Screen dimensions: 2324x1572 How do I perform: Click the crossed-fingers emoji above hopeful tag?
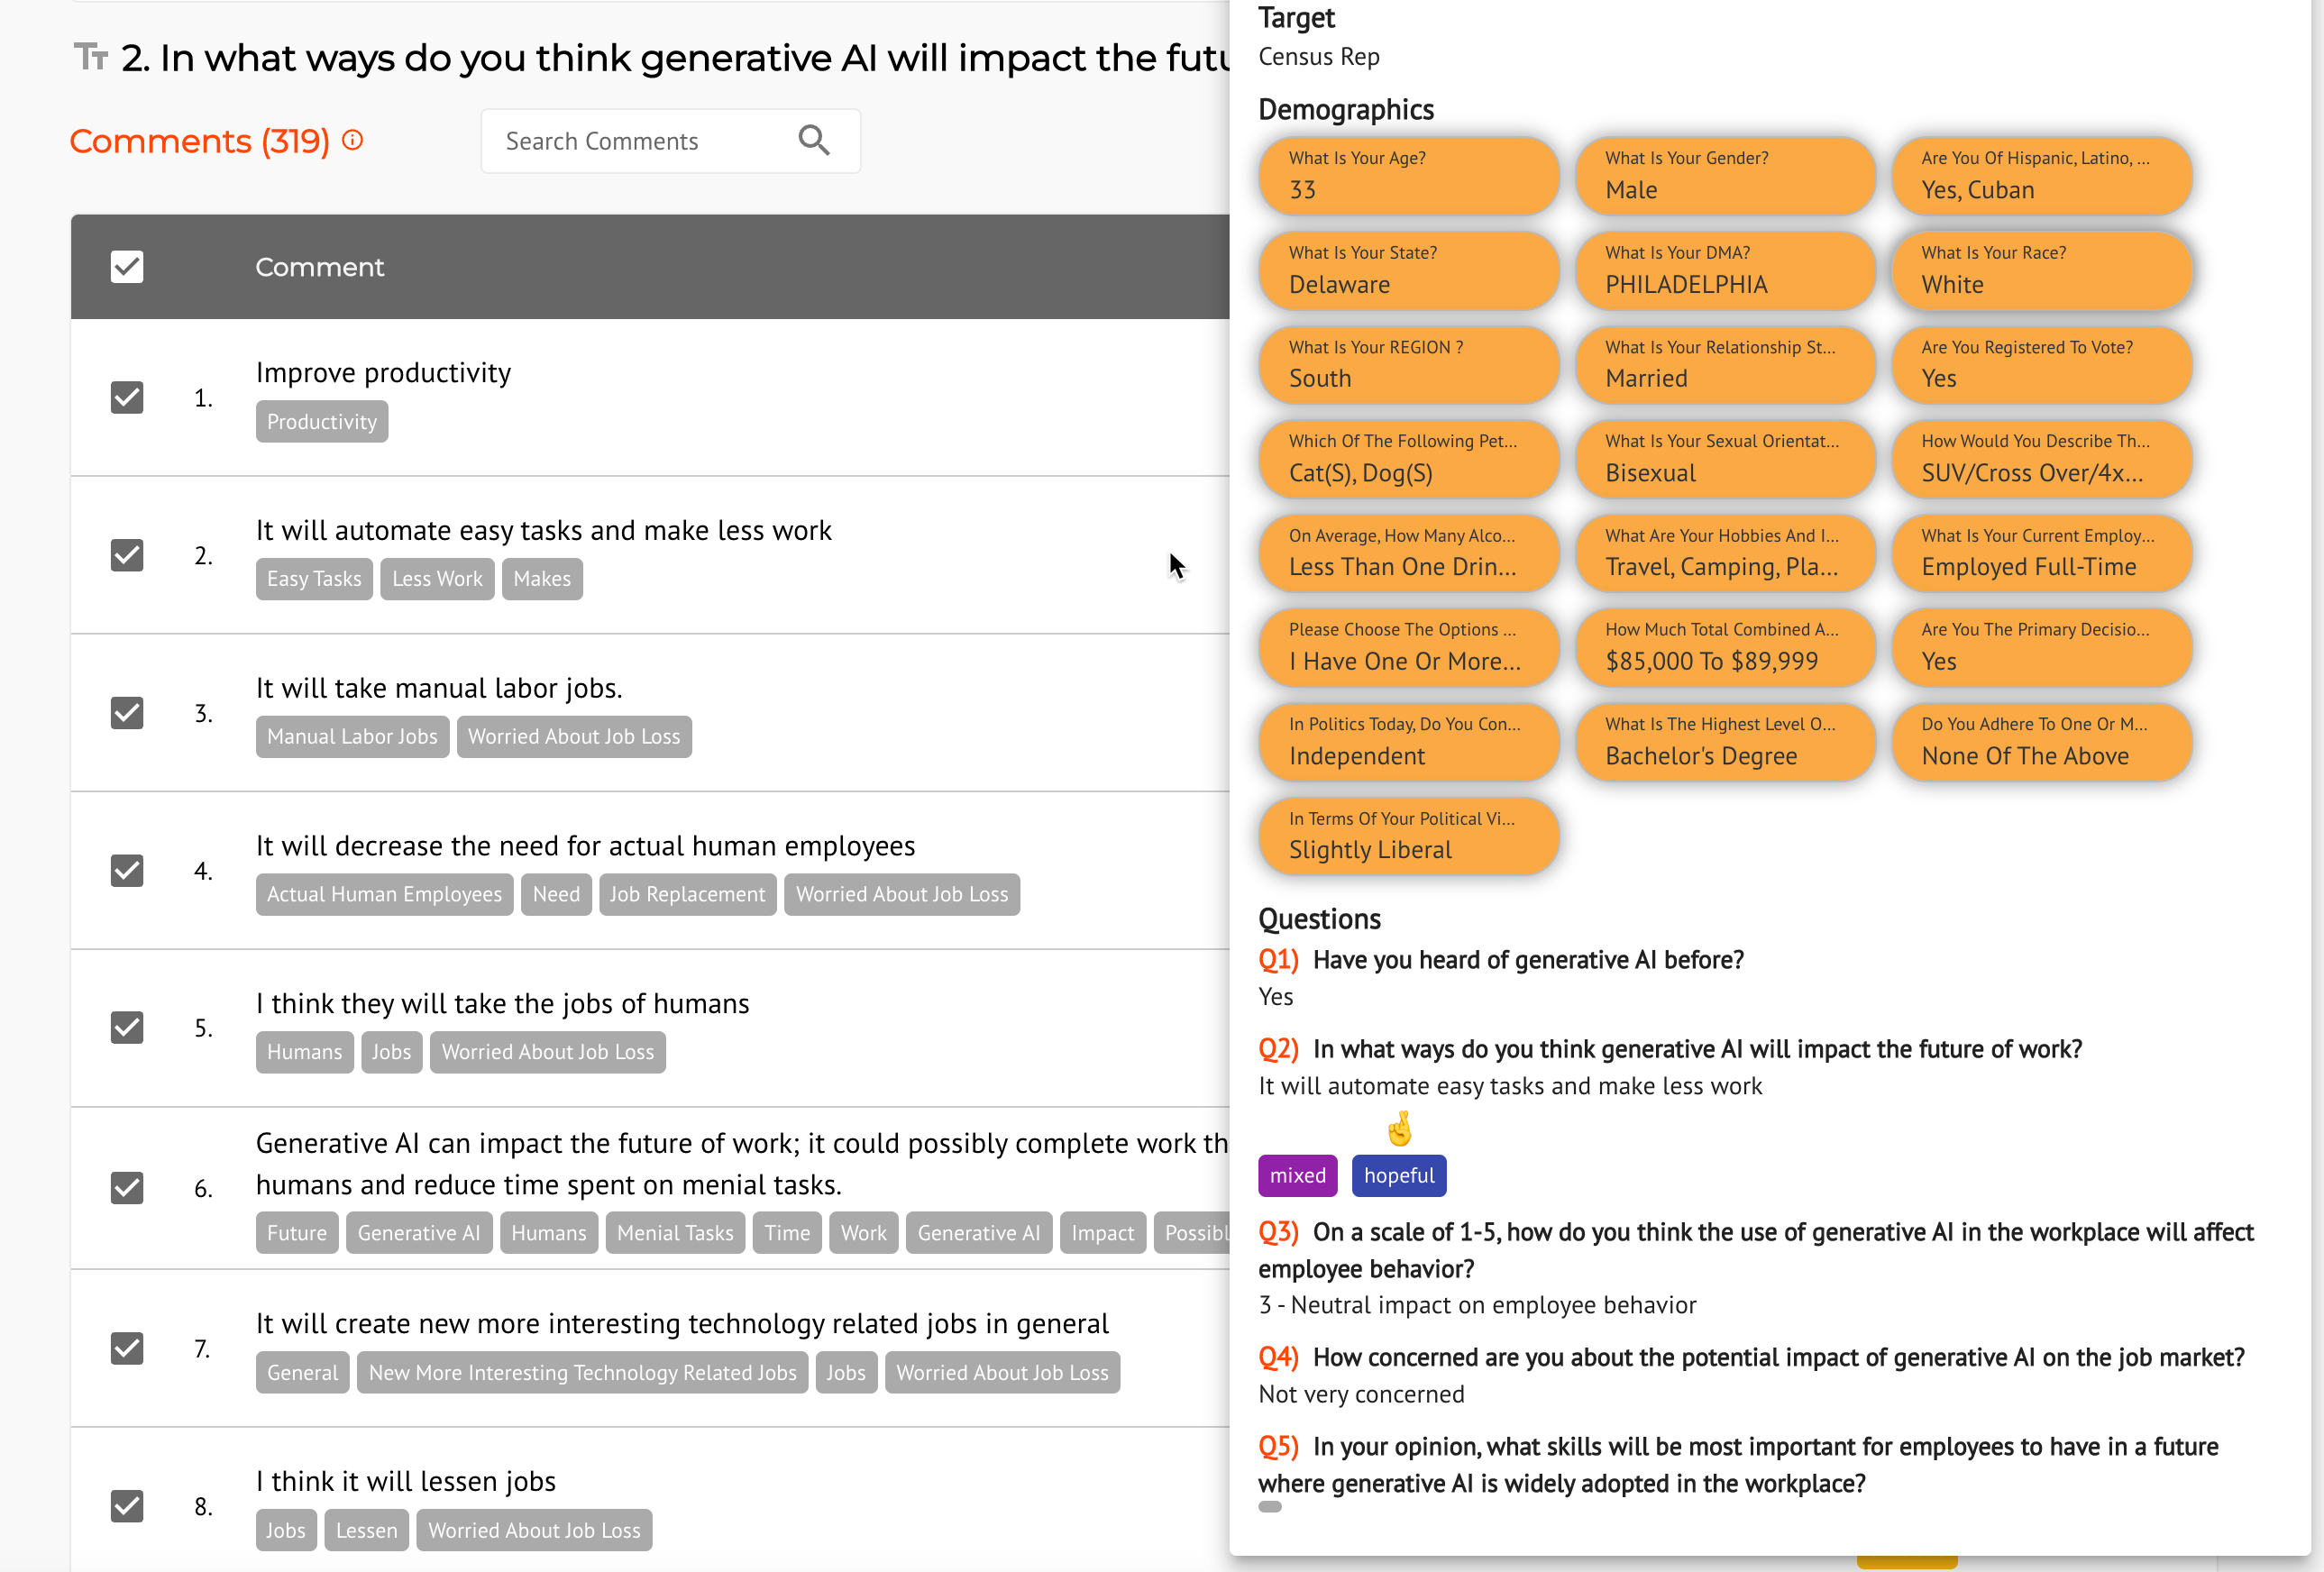pyautogui.click(x=1399, y=1129)
